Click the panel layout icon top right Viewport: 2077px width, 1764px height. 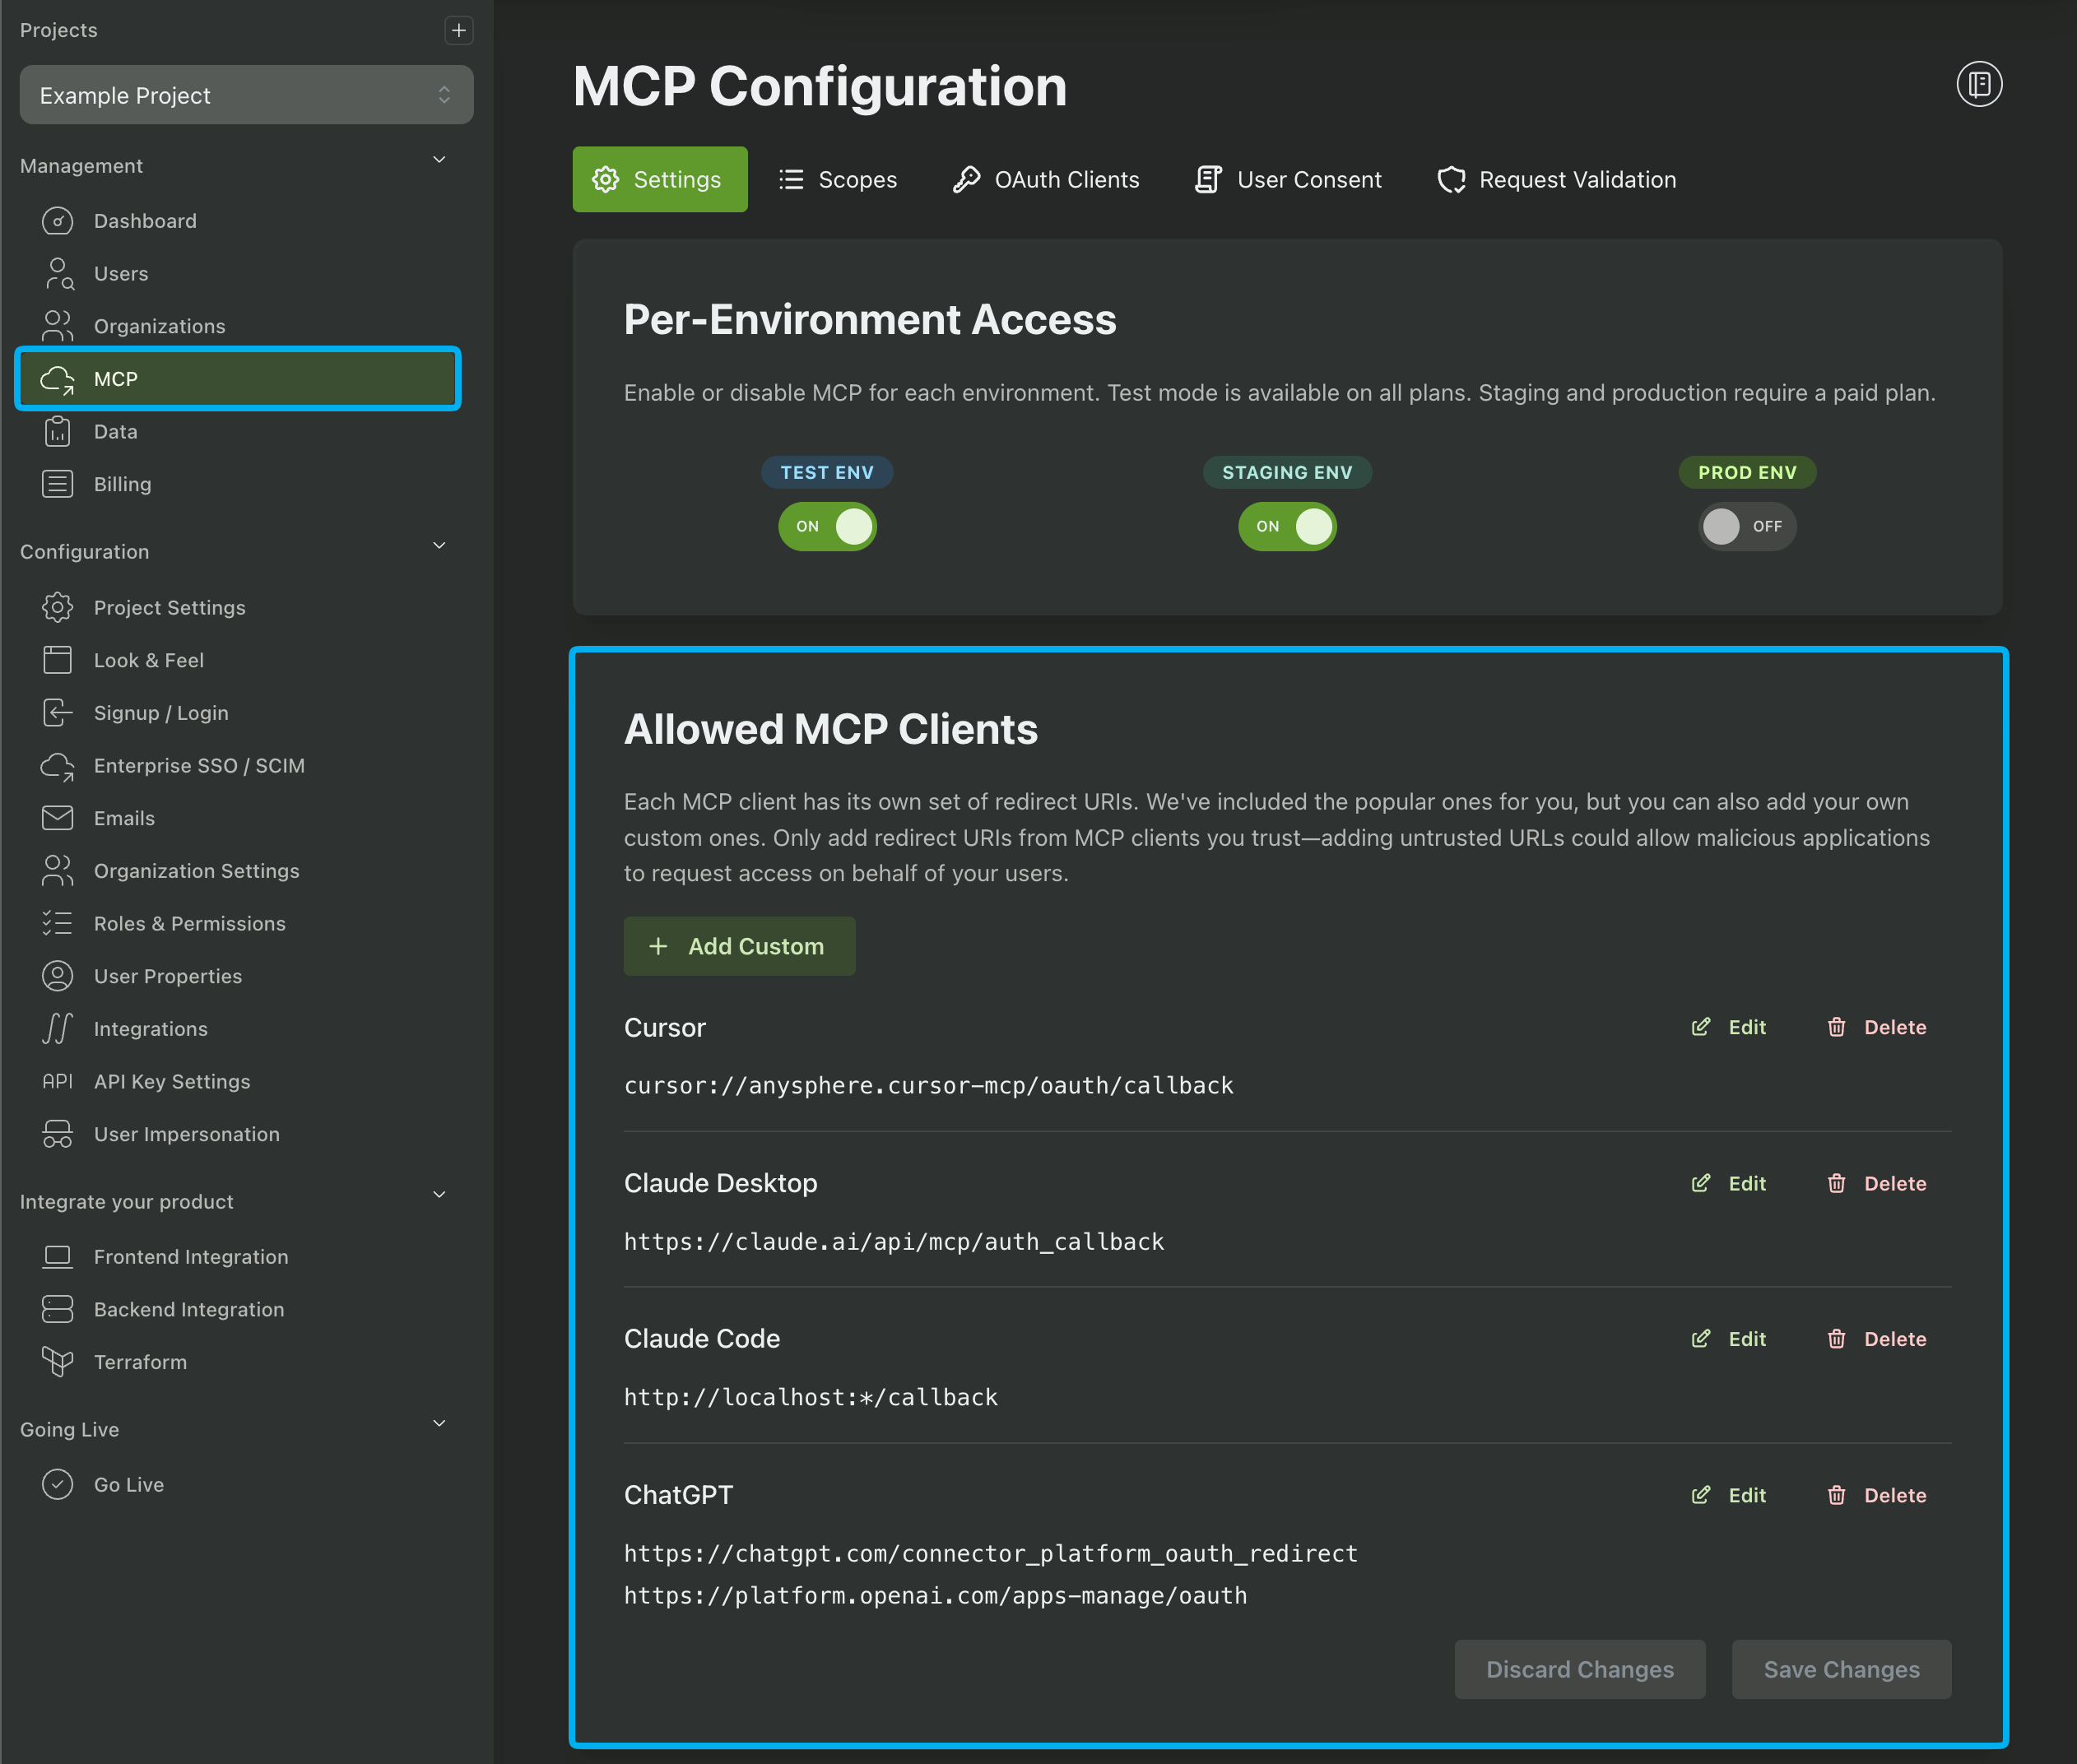click(1979, 84)
